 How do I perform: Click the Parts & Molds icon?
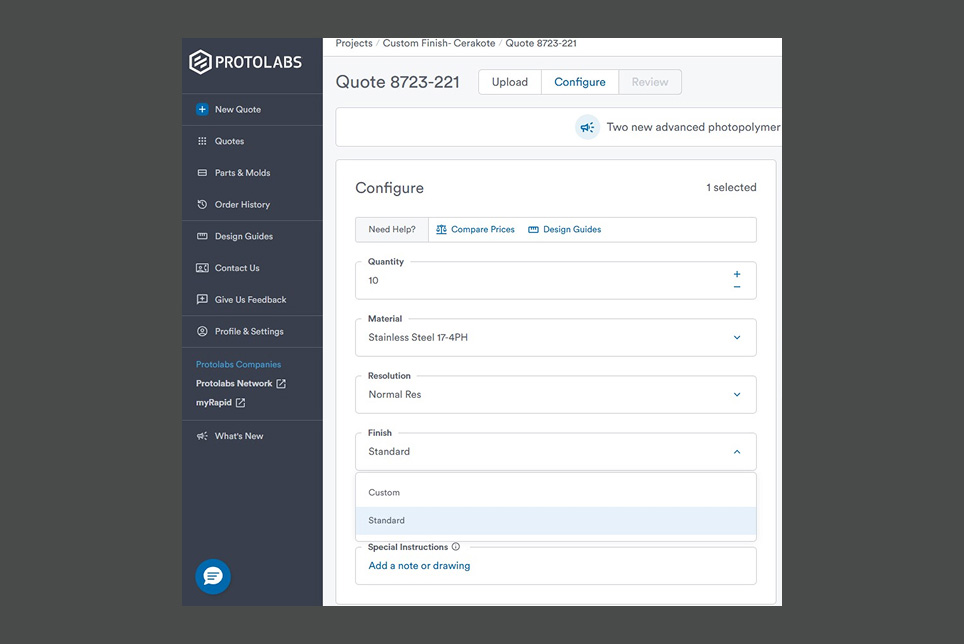(x=202, y=173)
